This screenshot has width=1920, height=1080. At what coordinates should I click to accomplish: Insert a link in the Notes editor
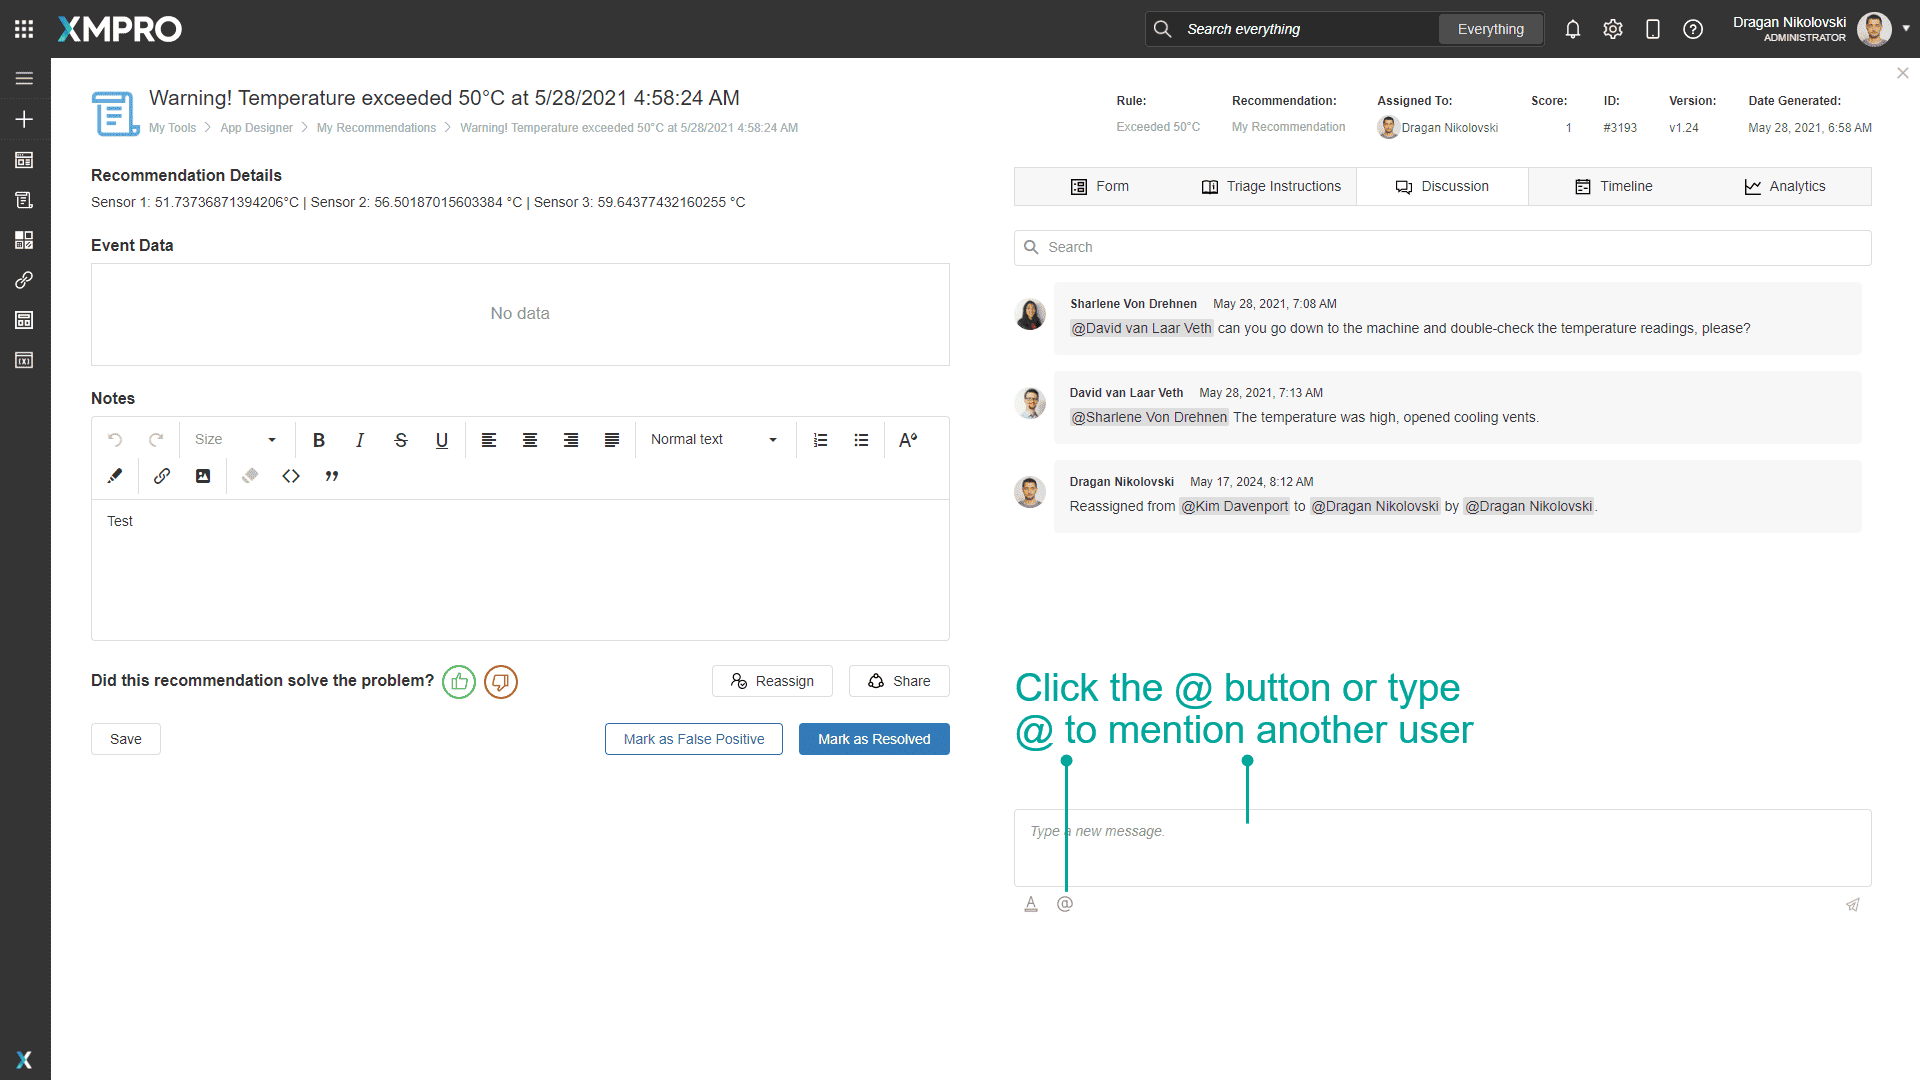click(x=161, y=476)
